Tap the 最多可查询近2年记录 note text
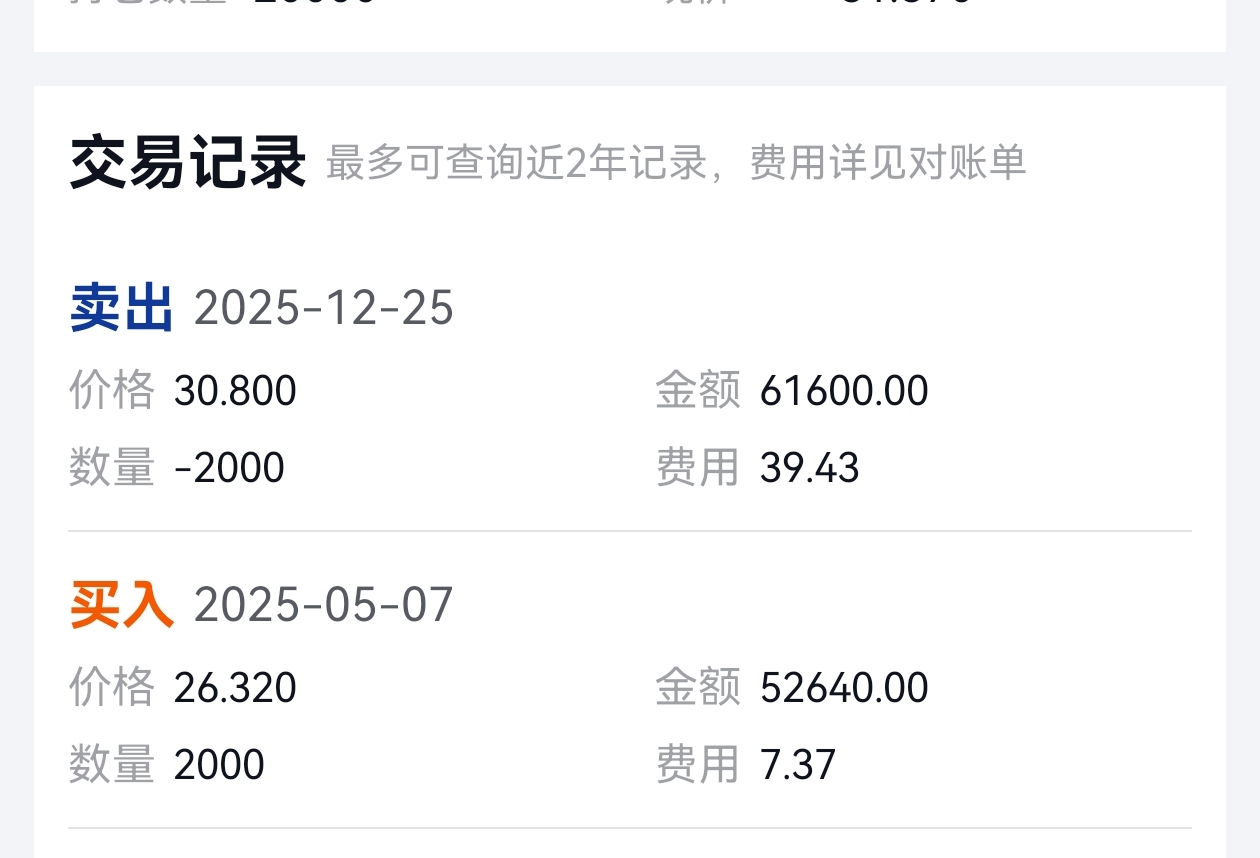Viewport: 1260px width, 858px height. (516, 164)
